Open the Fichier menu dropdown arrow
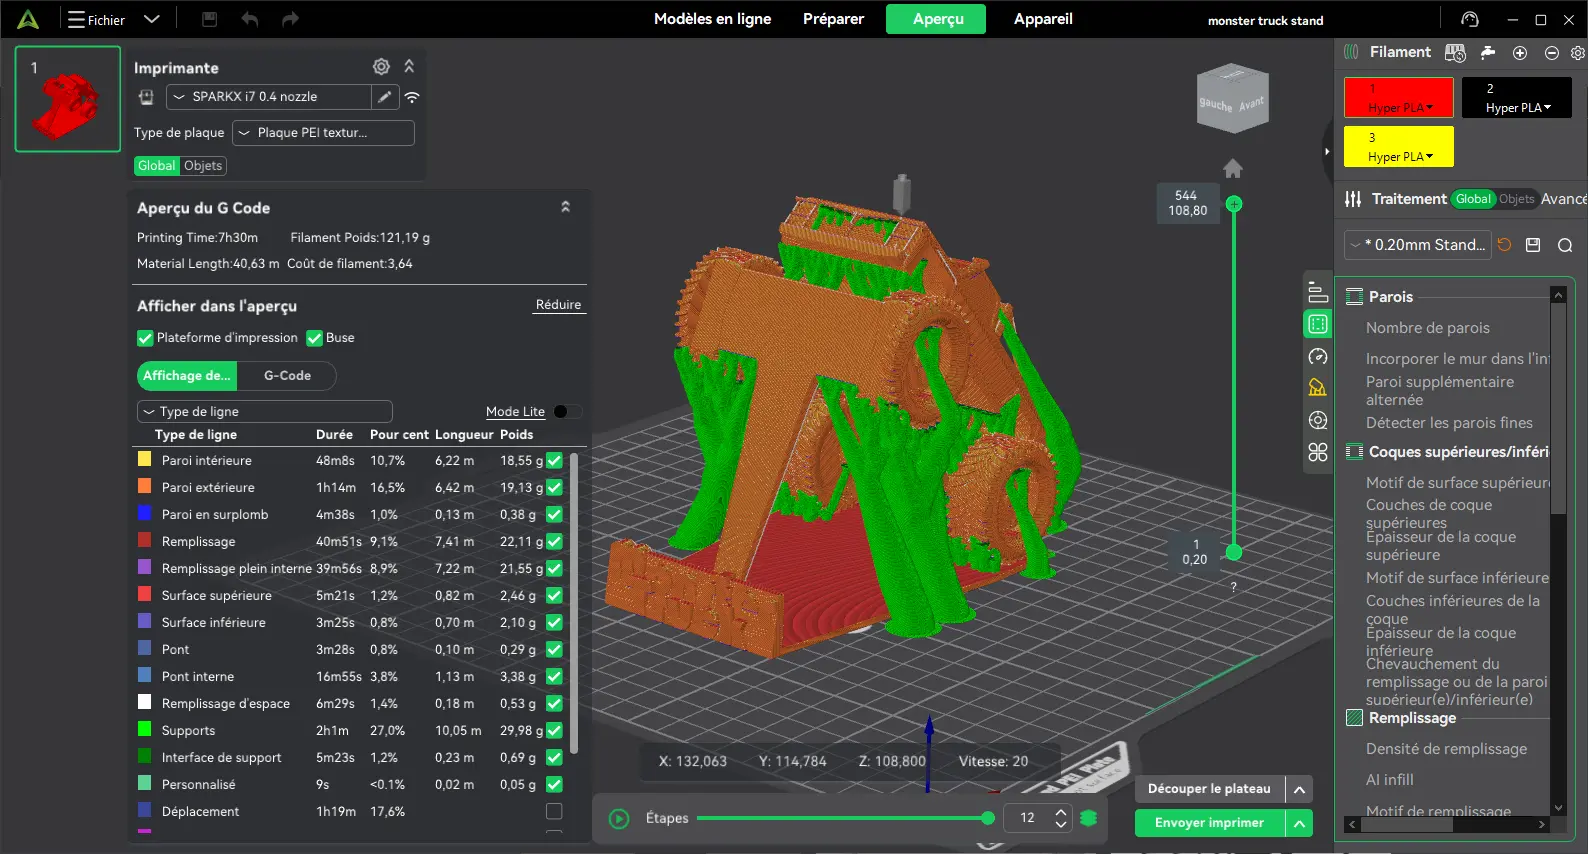The height and width of the screenshot is (854, 1588). (x=152, y=19)
